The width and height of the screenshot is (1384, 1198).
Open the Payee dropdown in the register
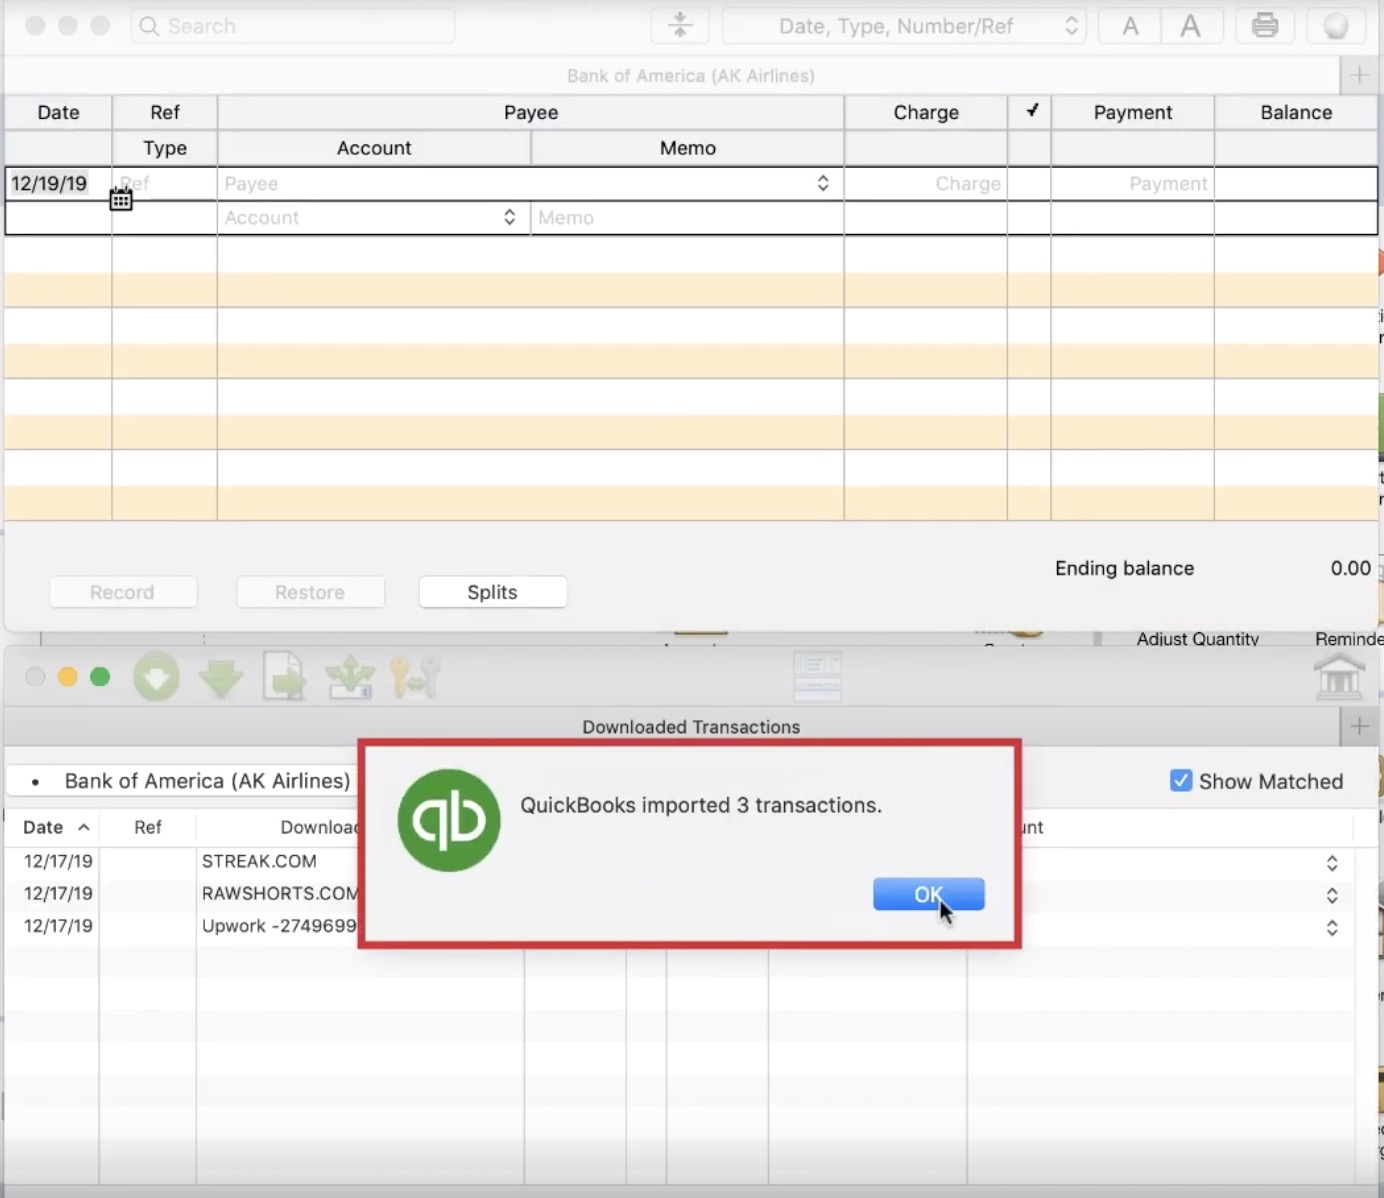822,183
